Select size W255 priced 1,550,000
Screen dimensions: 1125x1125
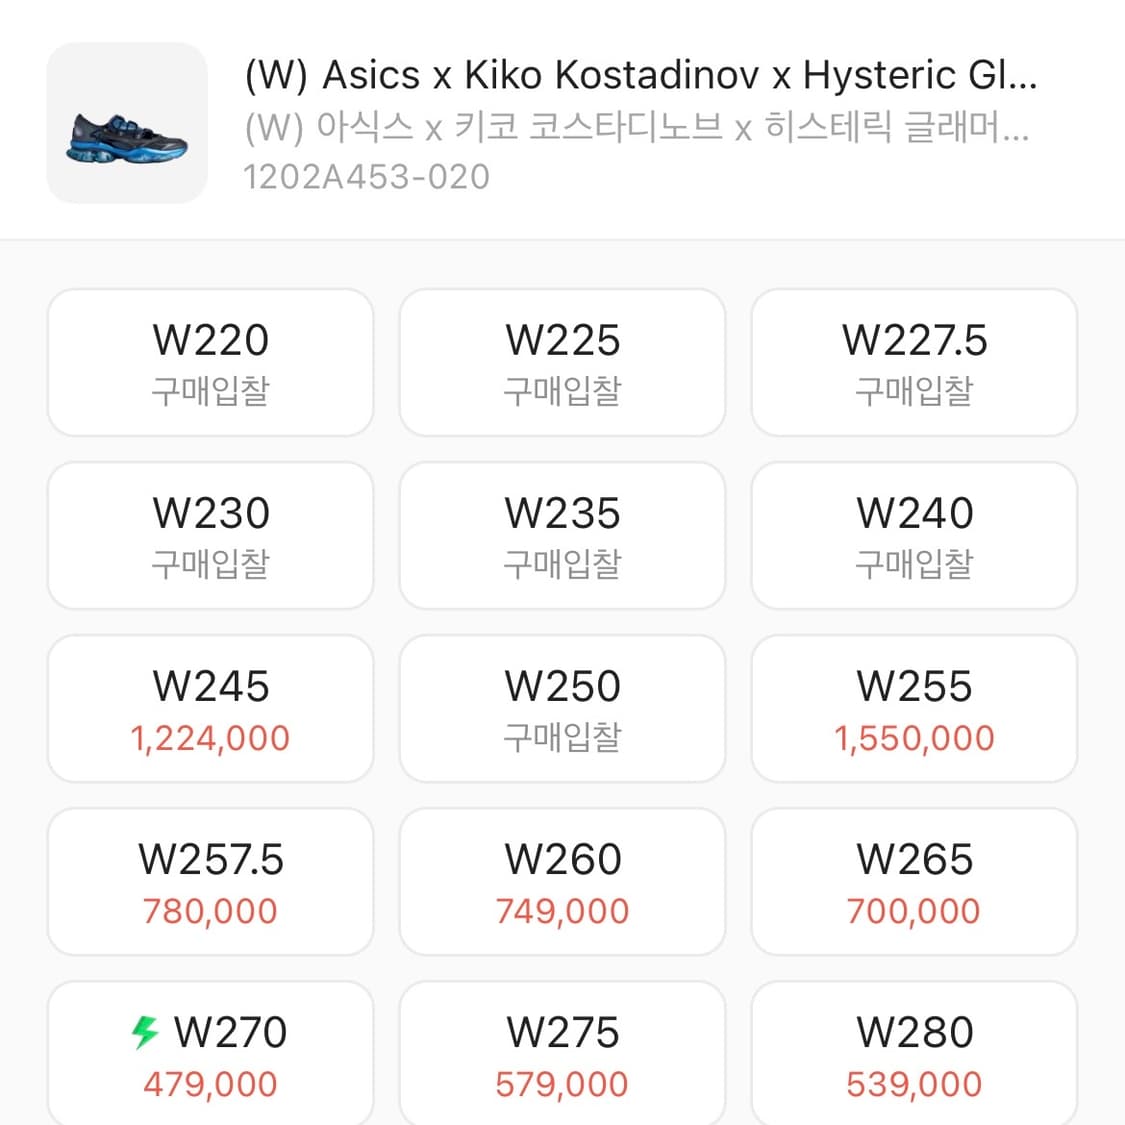point(914,708)
